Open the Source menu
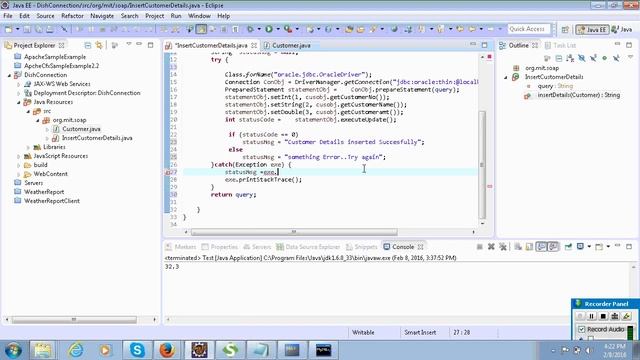 [x=45, y=16]
